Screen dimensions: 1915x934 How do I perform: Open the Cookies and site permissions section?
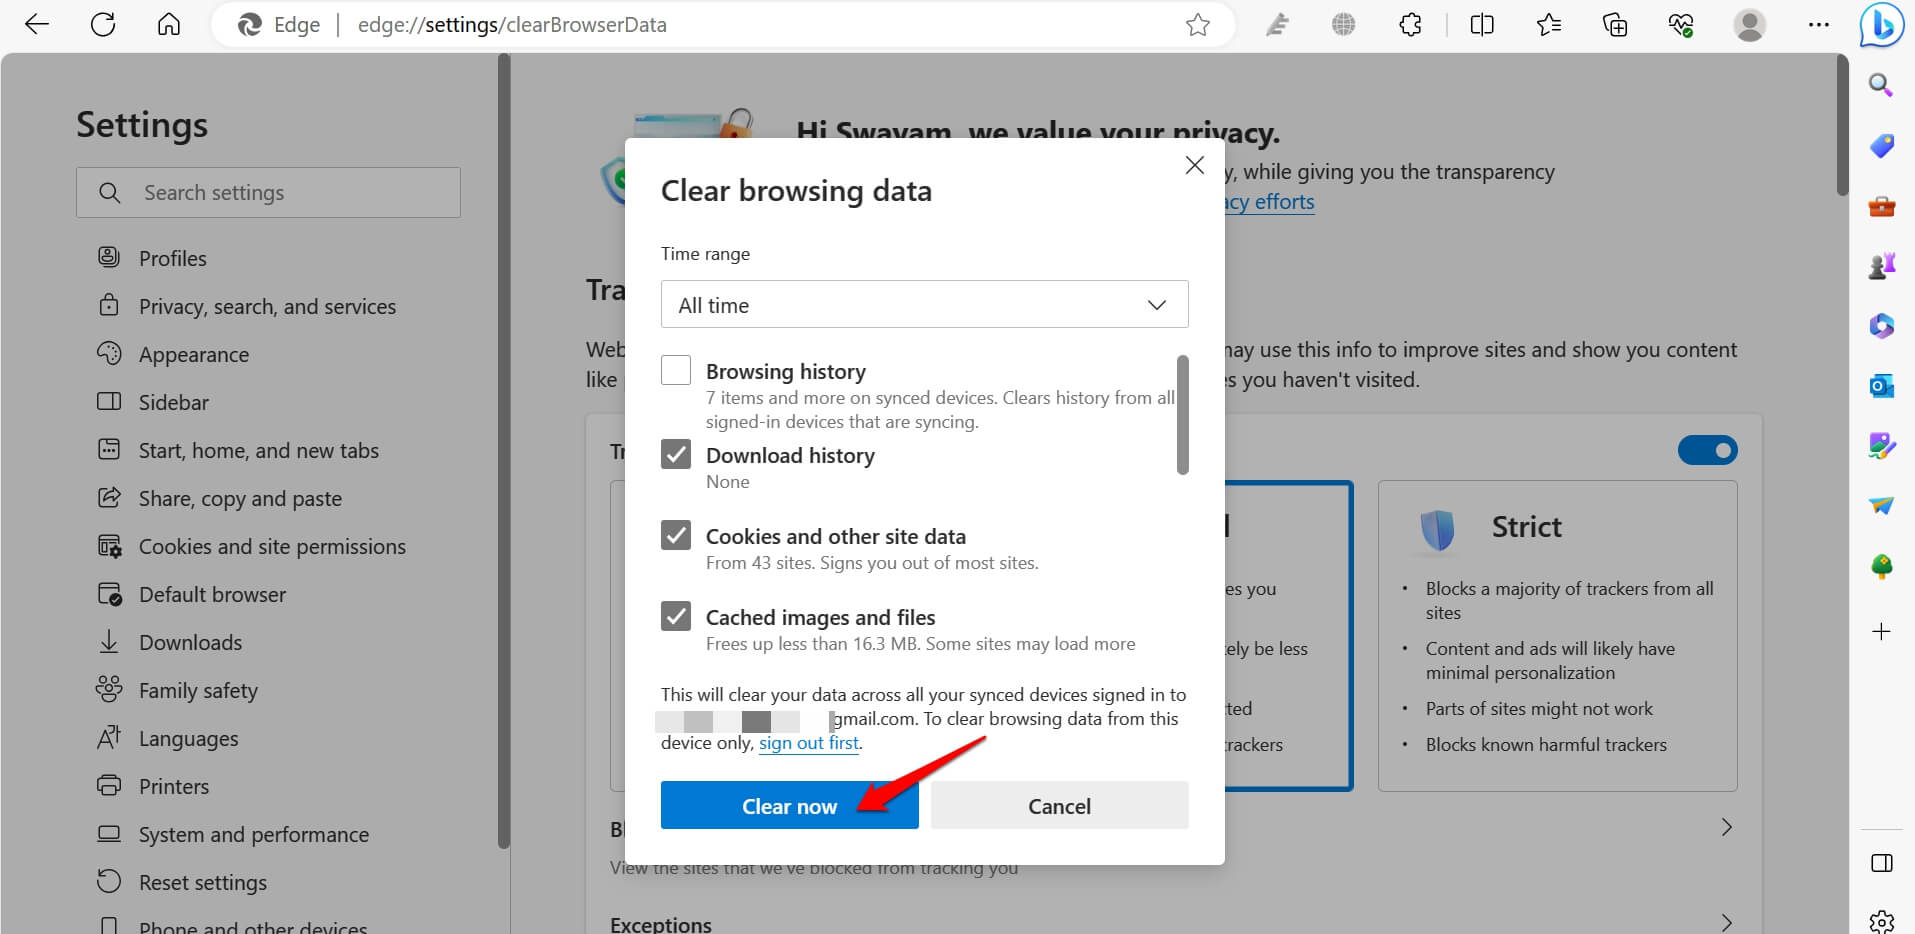271,546
